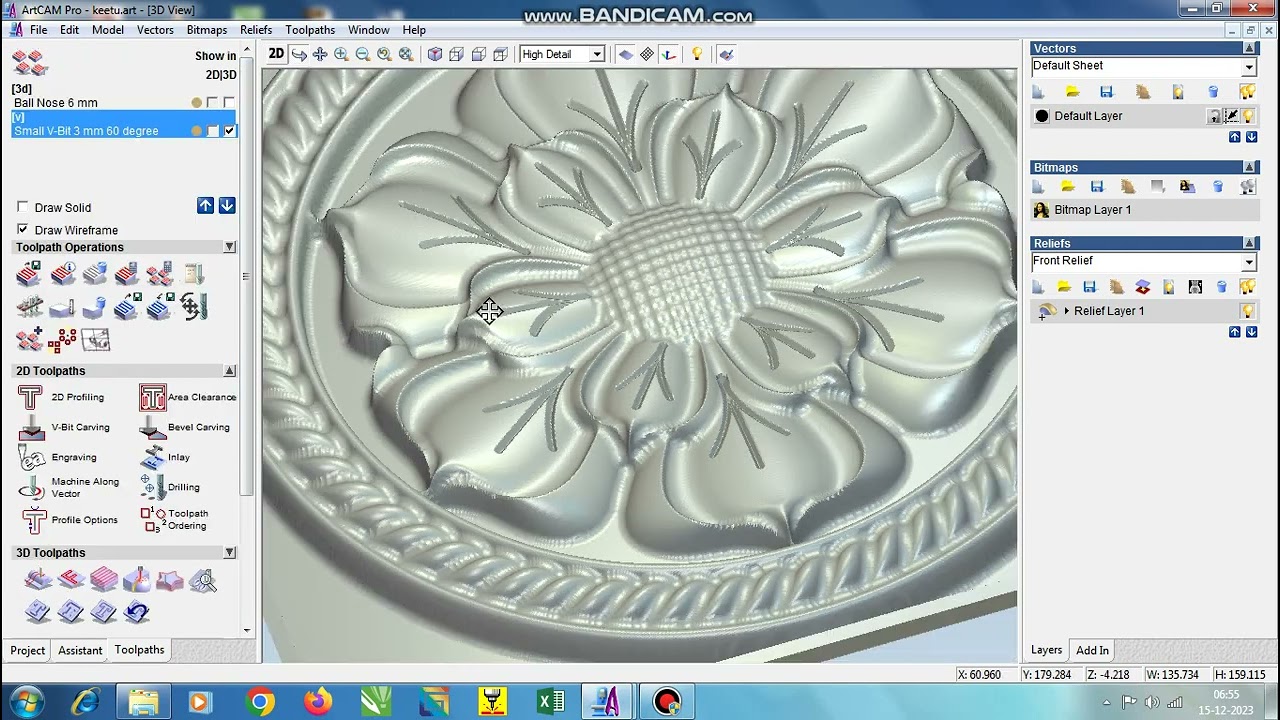Click Small V-Bit toolpath color dot
Screen dimensions: 1280x720
click(x=197, y=131)
